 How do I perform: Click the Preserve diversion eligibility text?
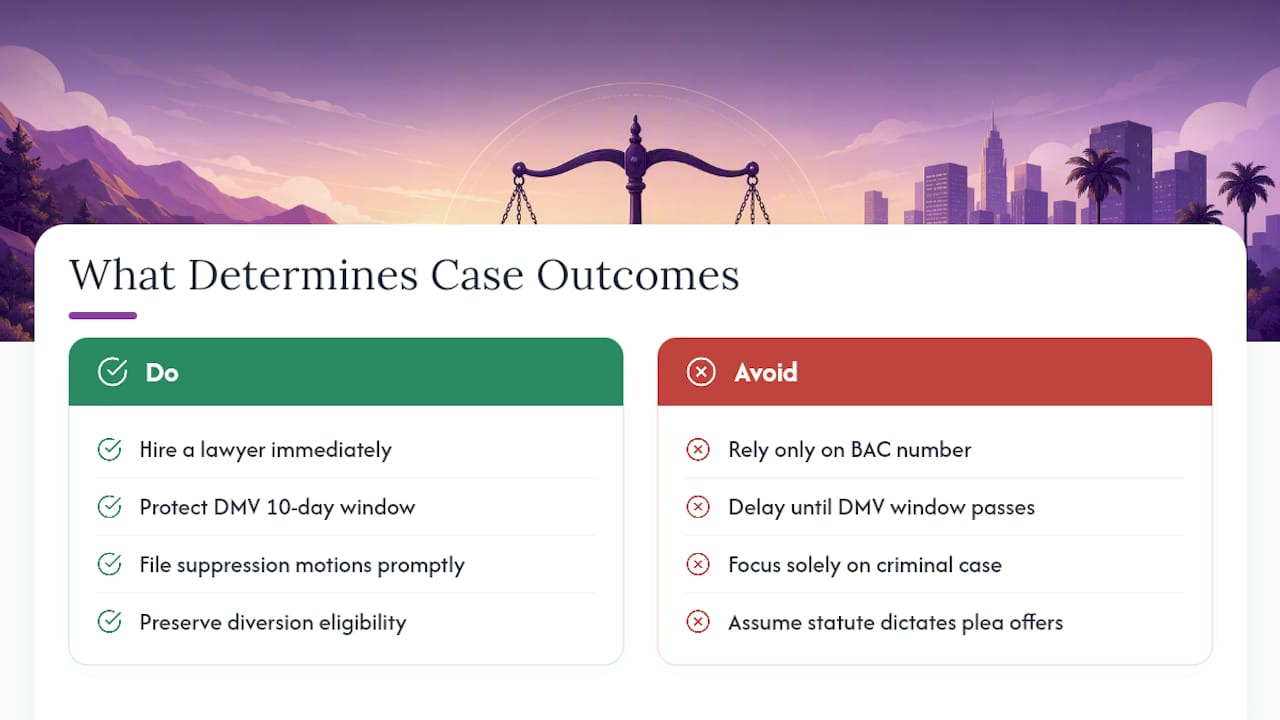point(272,622)
